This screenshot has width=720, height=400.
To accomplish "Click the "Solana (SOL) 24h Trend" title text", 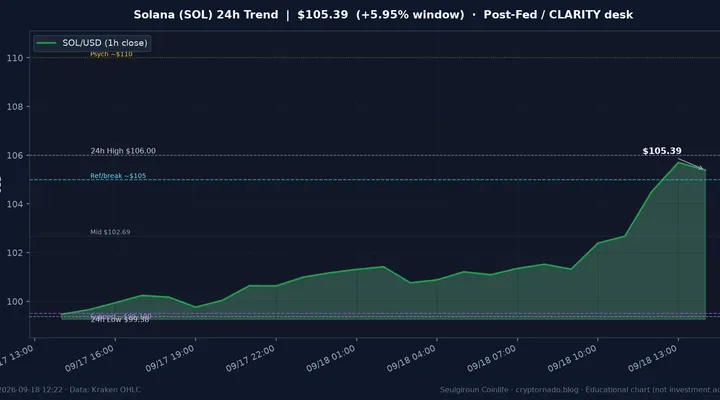I will pyautogui.click(x=206, y=15).
